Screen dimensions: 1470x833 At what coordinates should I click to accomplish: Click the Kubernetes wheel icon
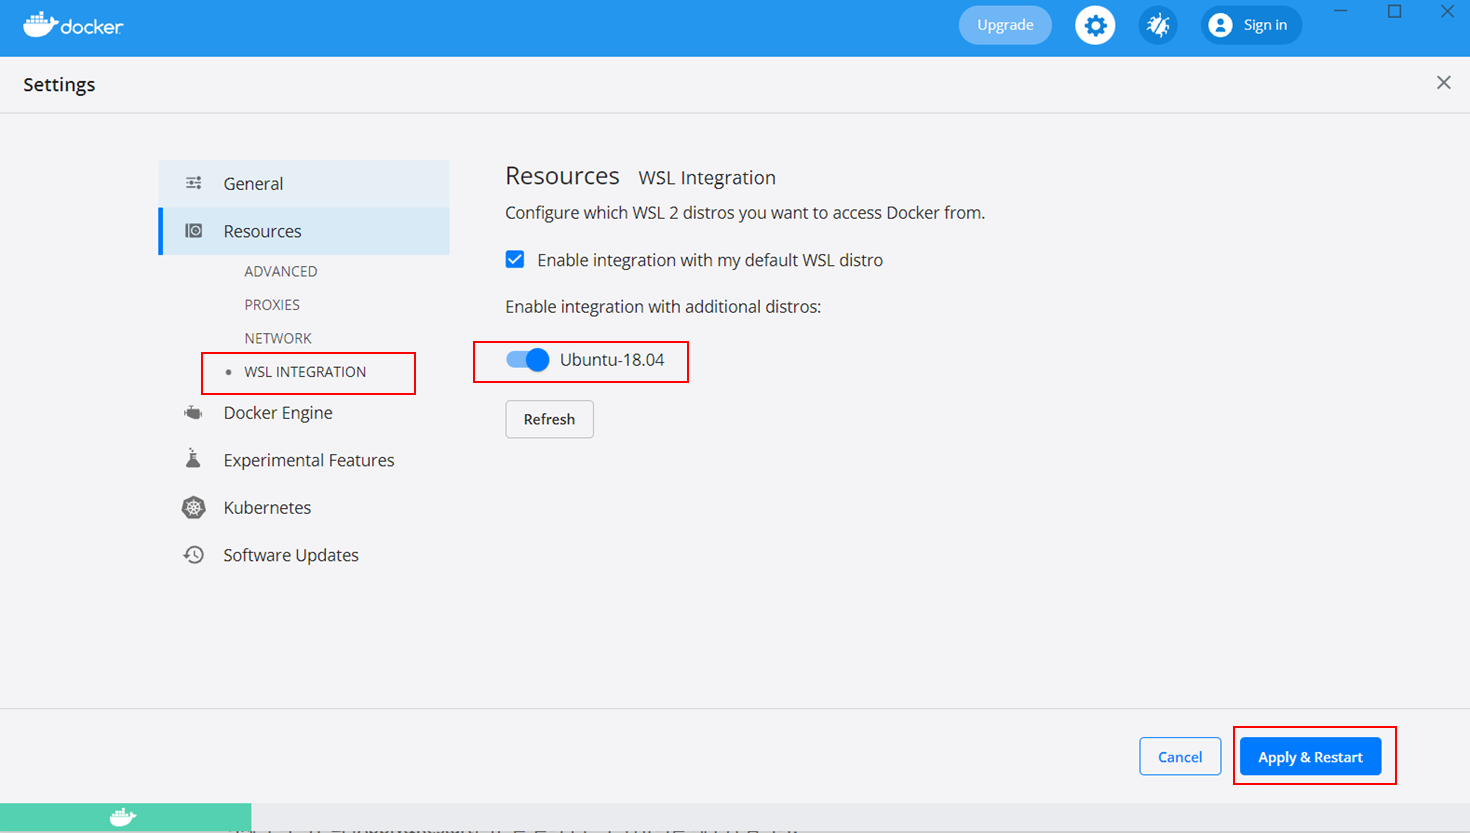click(x=193, y=507)
